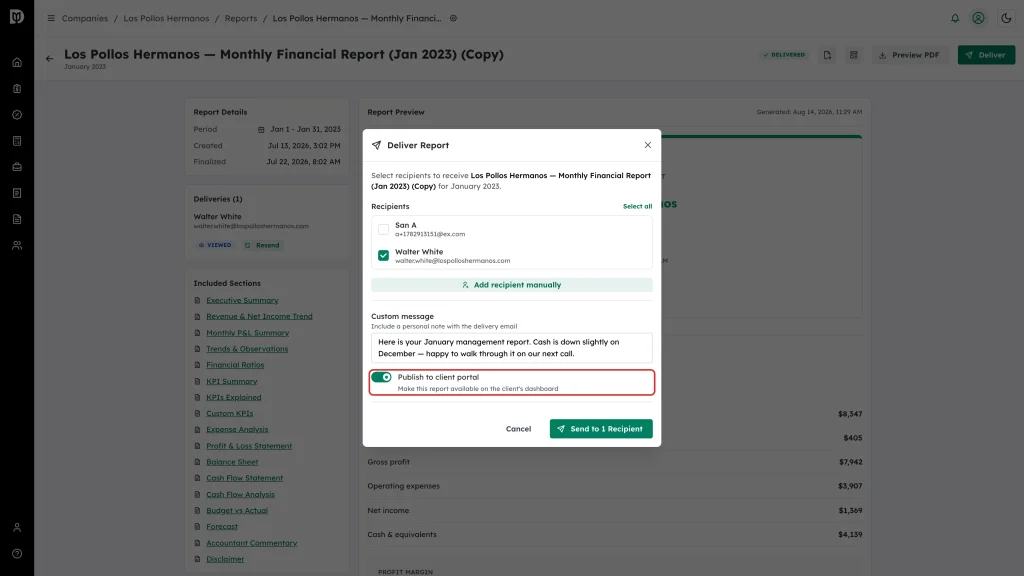Click the Delivered status badge

coord(784,55)
